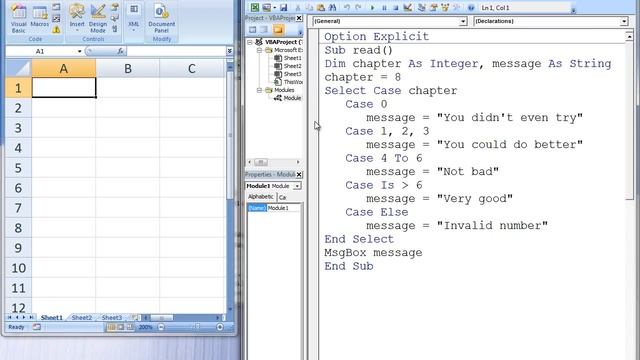Click the Paste icon in VBA toolbar
This screenshot has height=360, width=640.
(321, 7)
